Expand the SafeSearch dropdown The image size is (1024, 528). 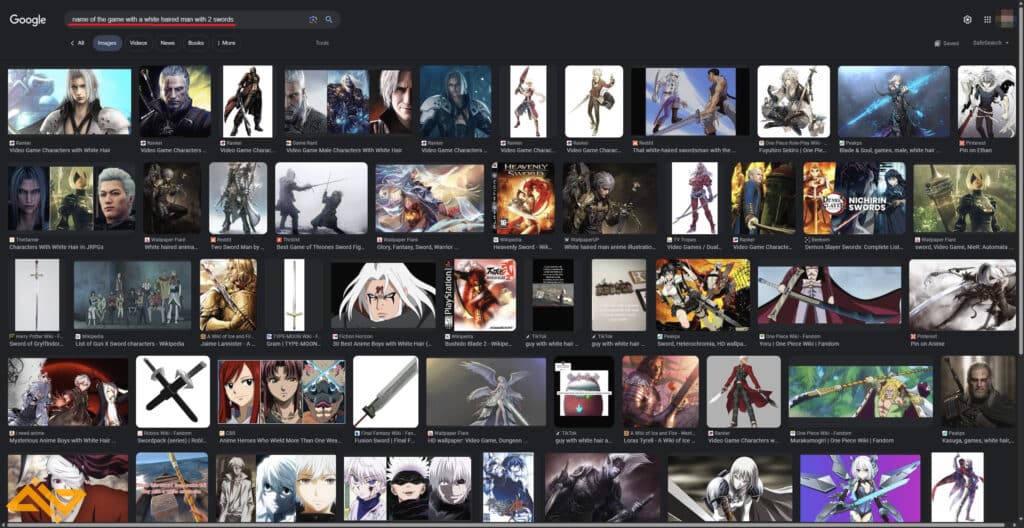point(990,43)
